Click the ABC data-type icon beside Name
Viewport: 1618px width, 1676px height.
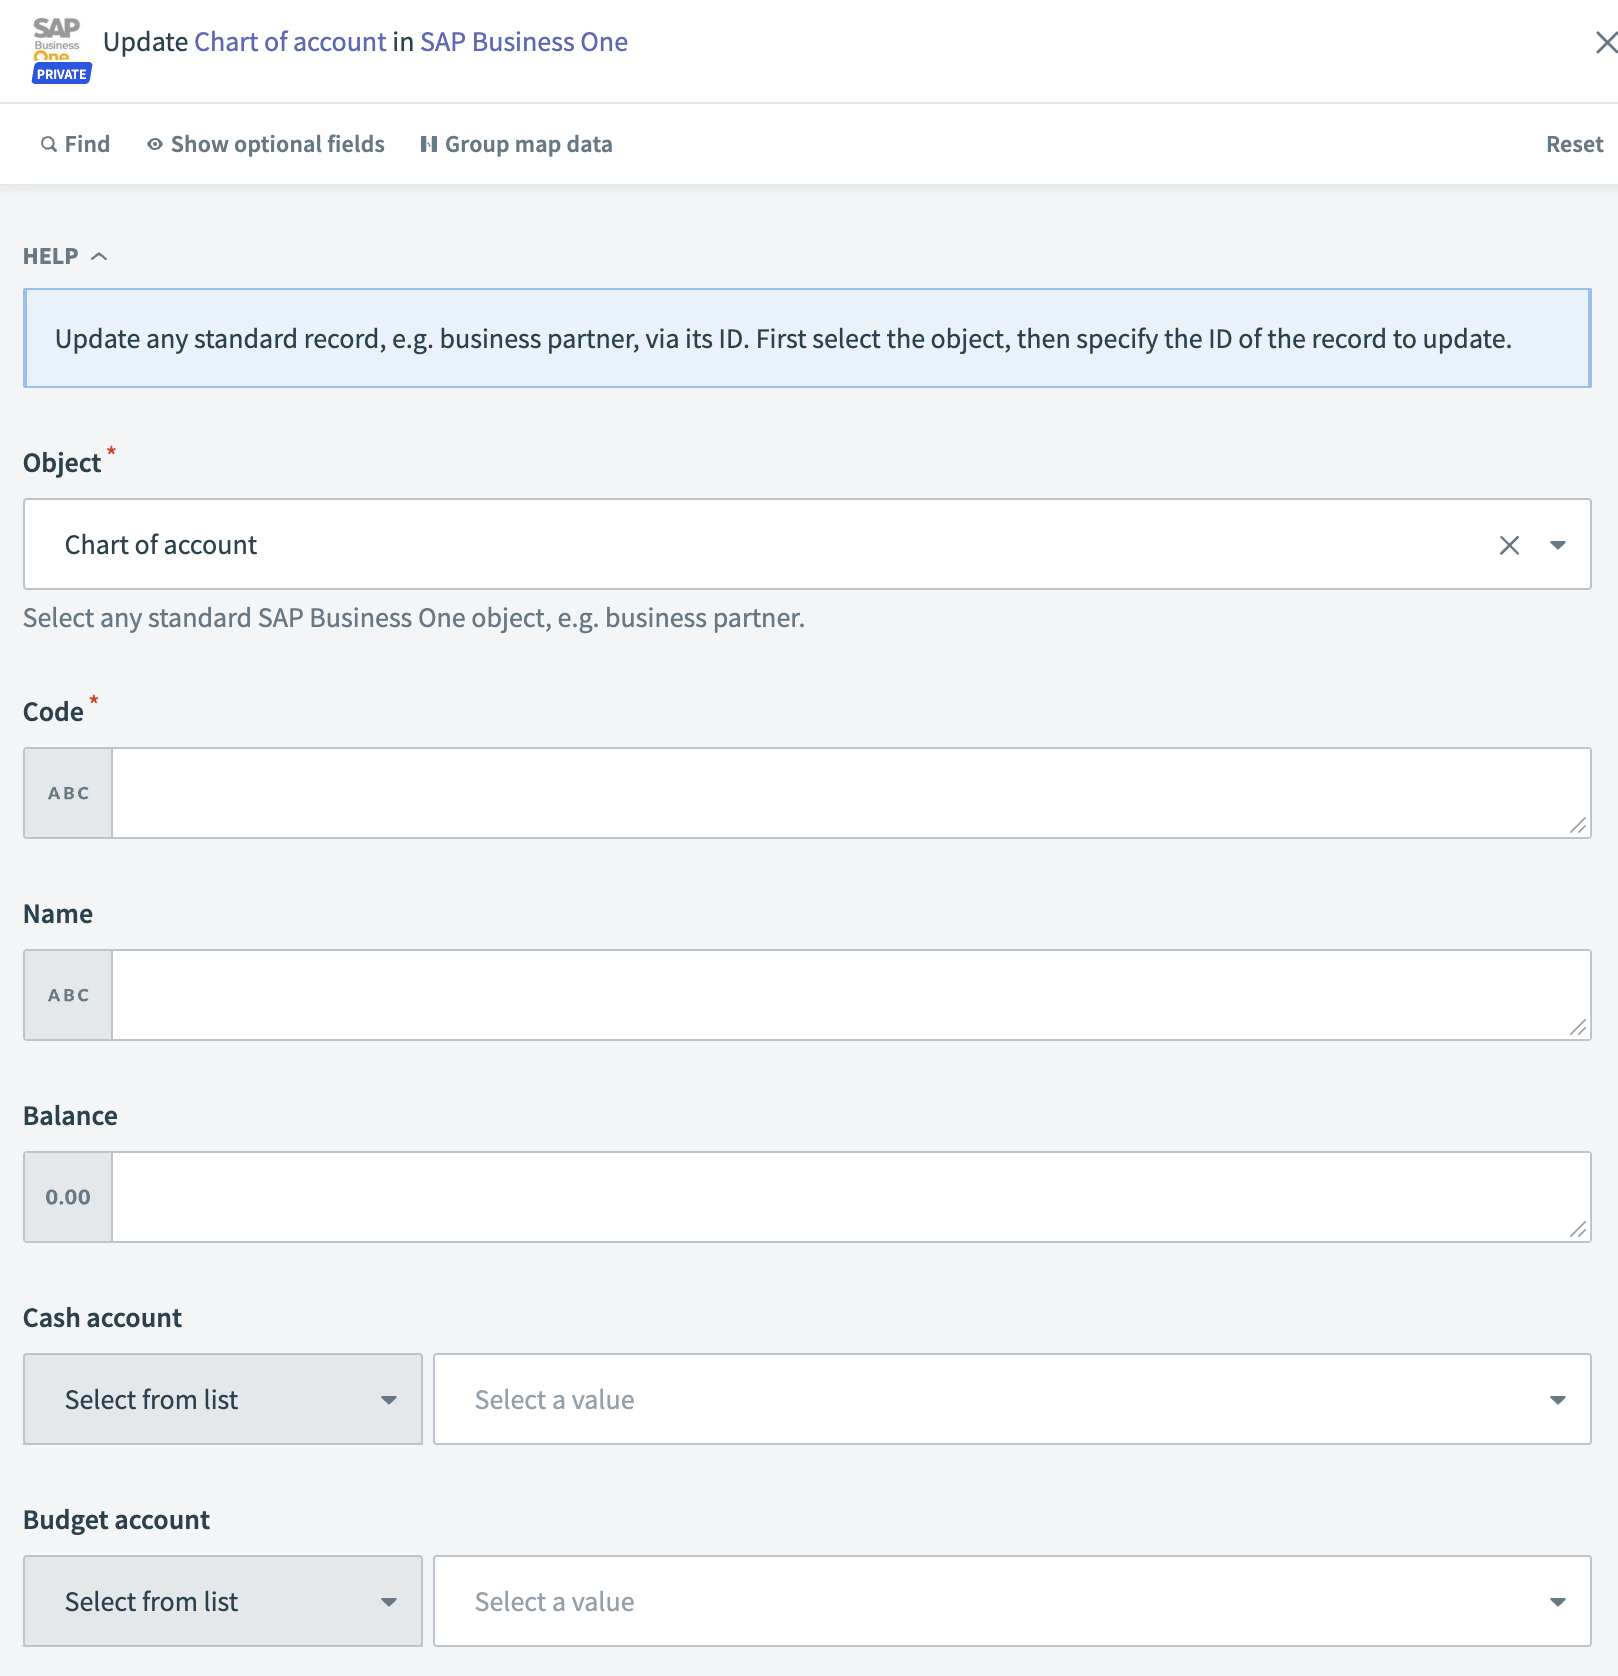click(x=66, y=995)
